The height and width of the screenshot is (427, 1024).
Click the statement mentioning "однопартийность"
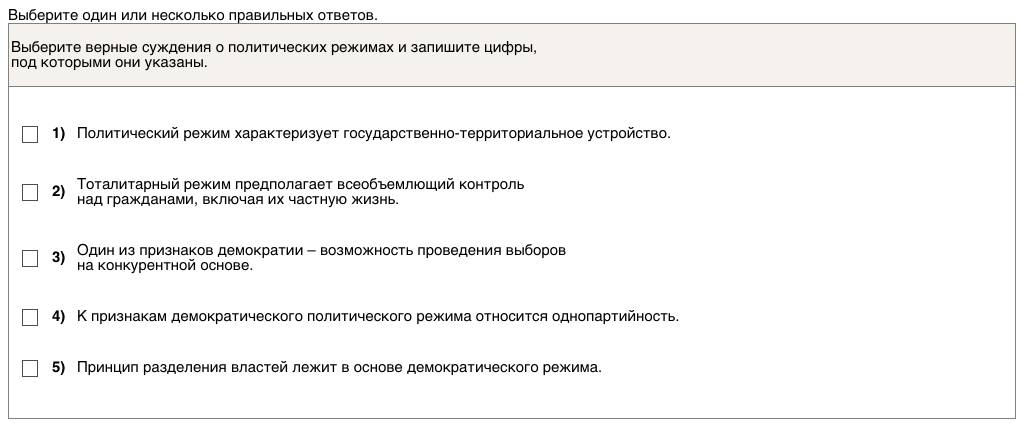[377, 317]
